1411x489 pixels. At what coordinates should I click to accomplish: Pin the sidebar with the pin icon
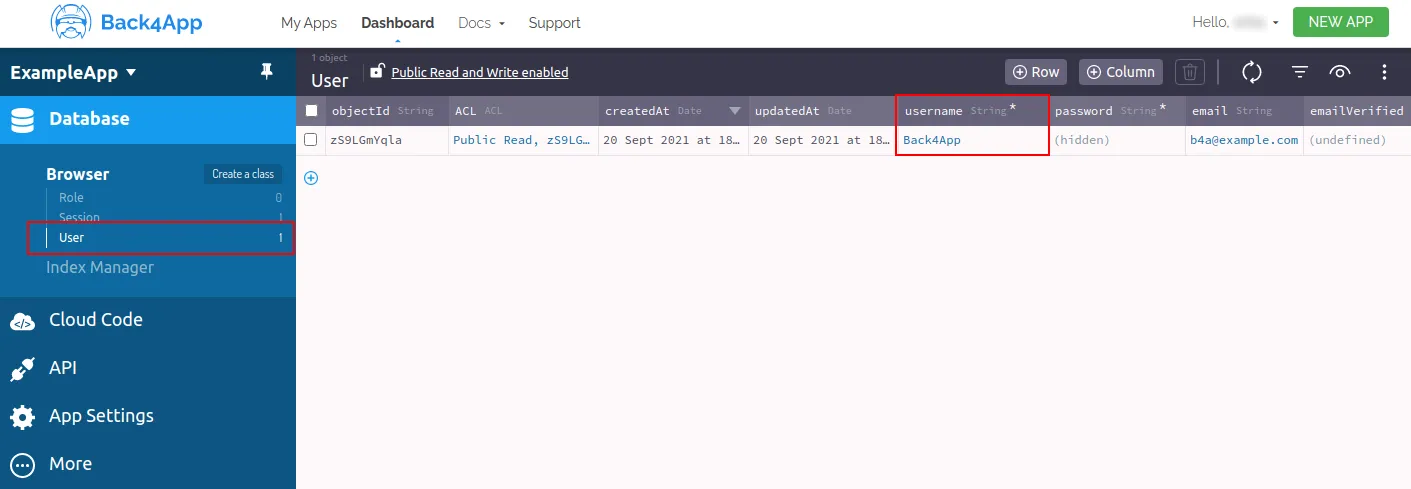coord(266,72)
